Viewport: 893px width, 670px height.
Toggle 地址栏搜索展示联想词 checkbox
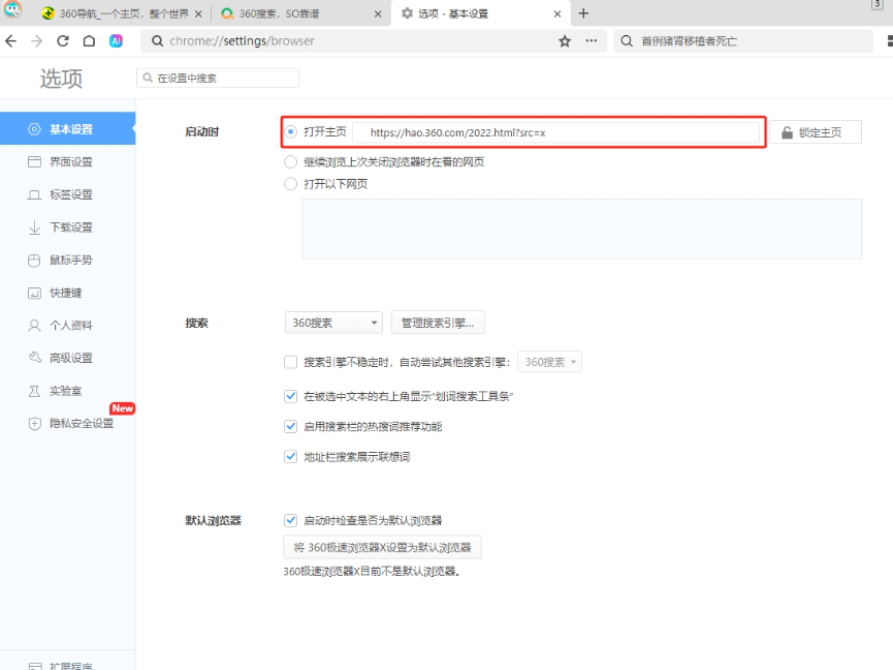(290, 456)
